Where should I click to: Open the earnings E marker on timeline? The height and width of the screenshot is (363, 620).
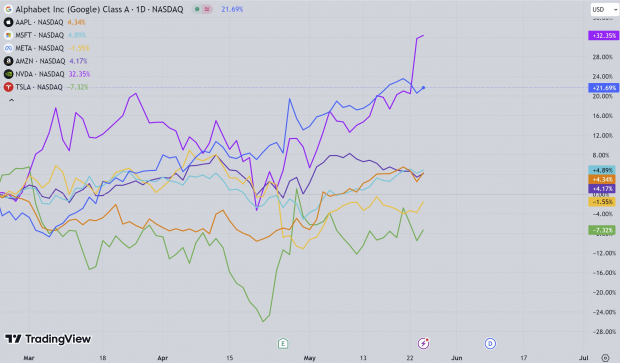tap(283, 343)
